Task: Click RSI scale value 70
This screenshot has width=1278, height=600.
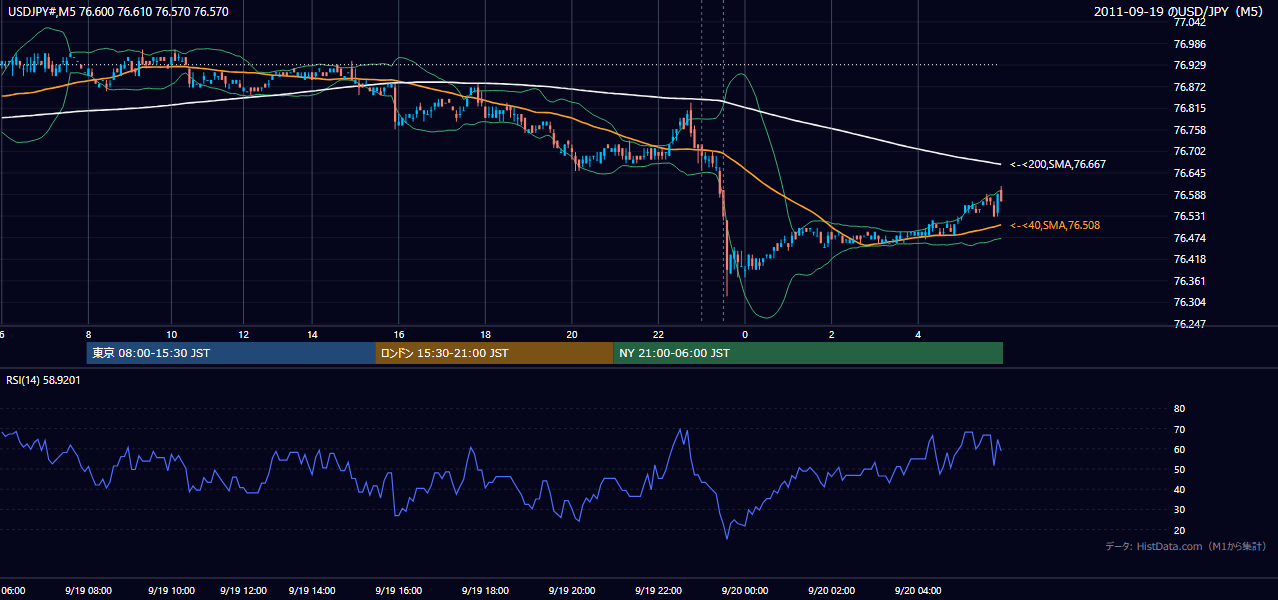Action: click(x=1179, y=429)
